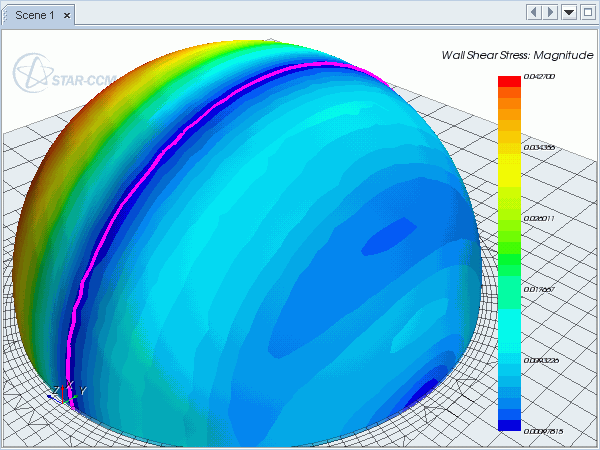The width and height of the screenshot is (600, 450).
Task: Select the Scene 1 tab
Action: click(x=34, y=15)
